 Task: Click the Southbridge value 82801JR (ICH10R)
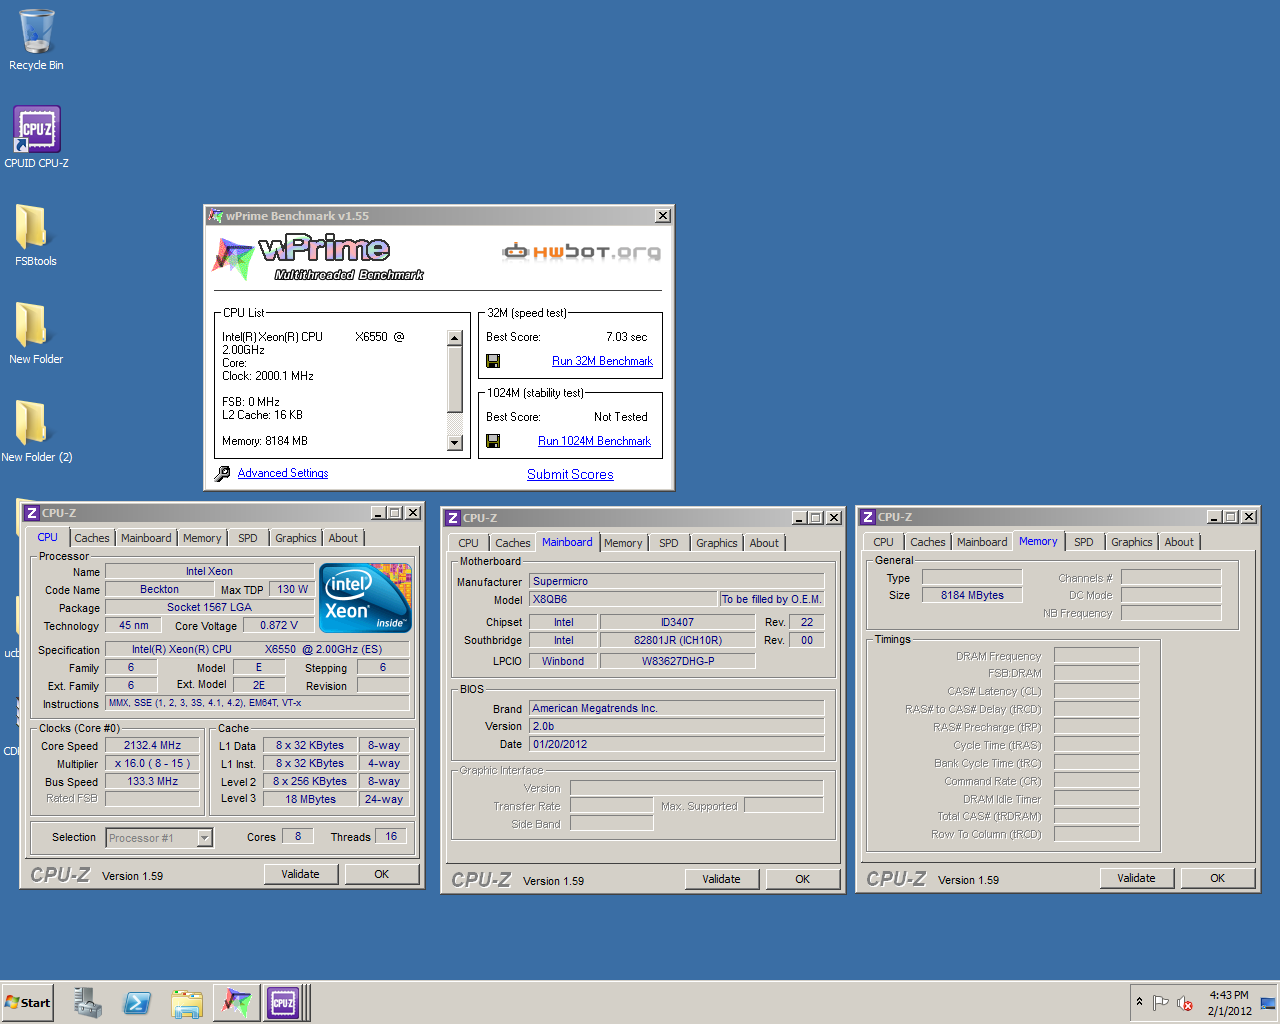[x=677, y=640]
